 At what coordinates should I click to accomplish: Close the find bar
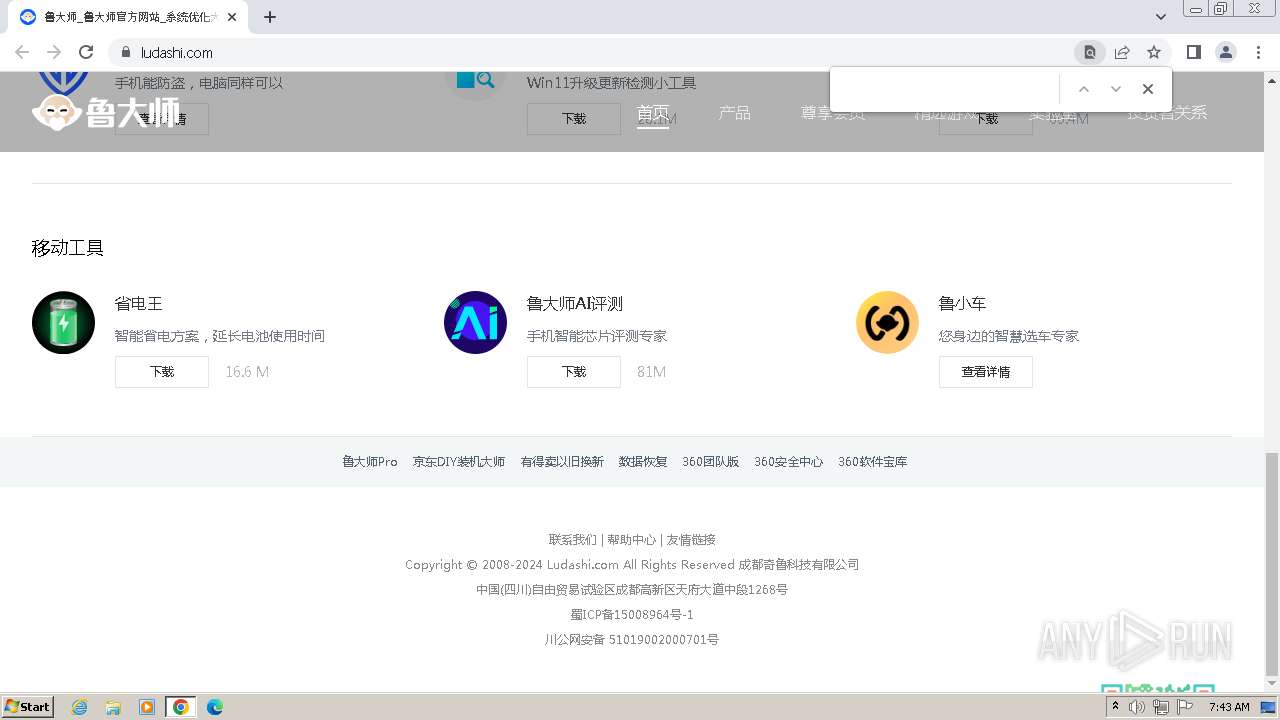(x=1148, y=89)
